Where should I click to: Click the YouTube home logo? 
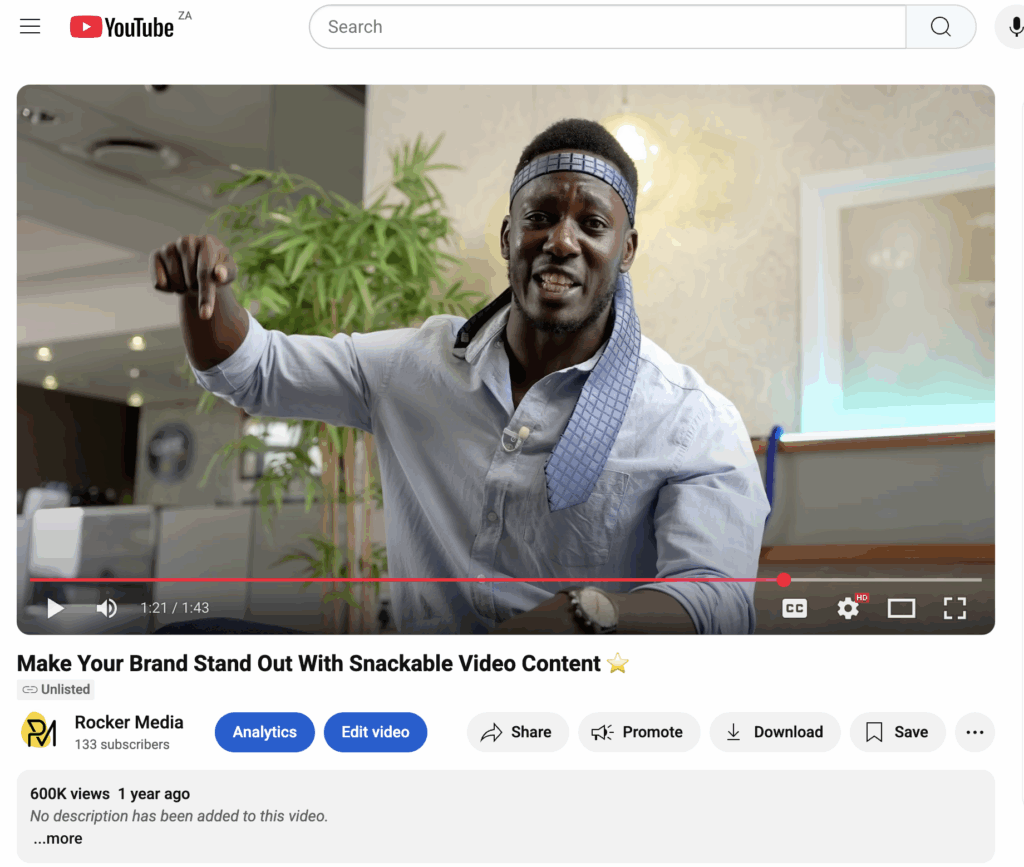click(x=122, y=27)
